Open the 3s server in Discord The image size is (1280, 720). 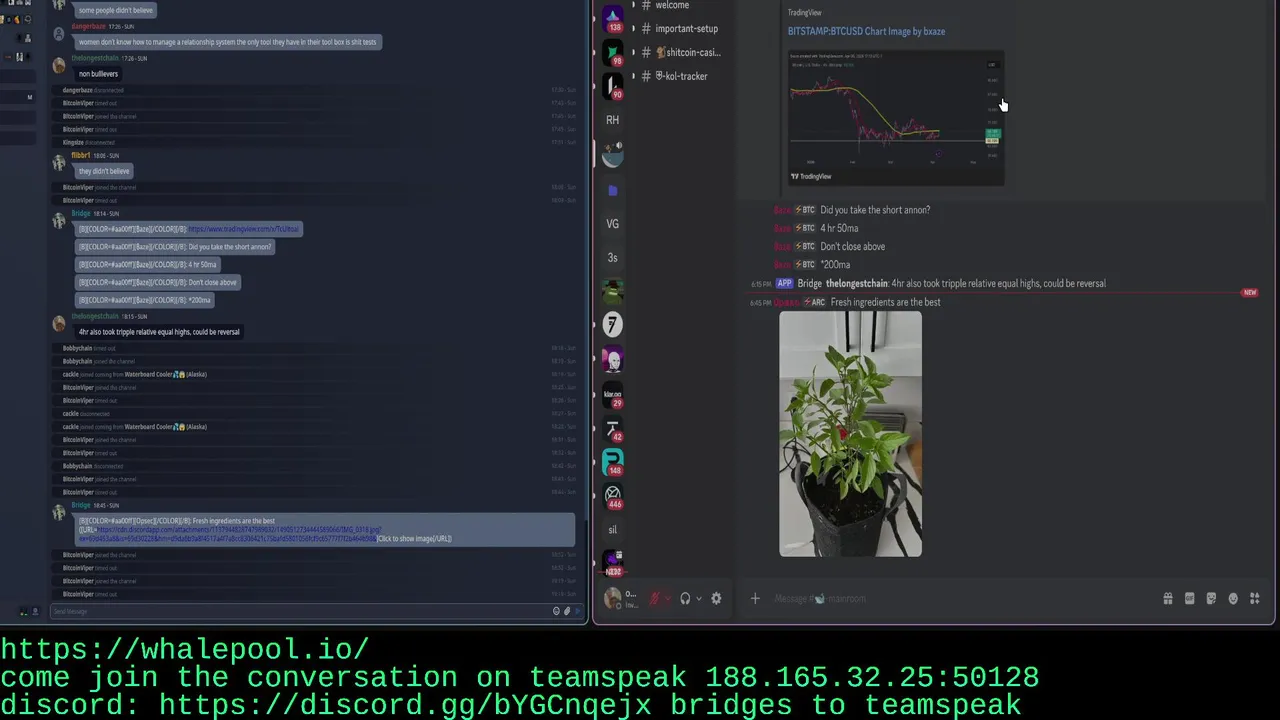pos(613,258)
